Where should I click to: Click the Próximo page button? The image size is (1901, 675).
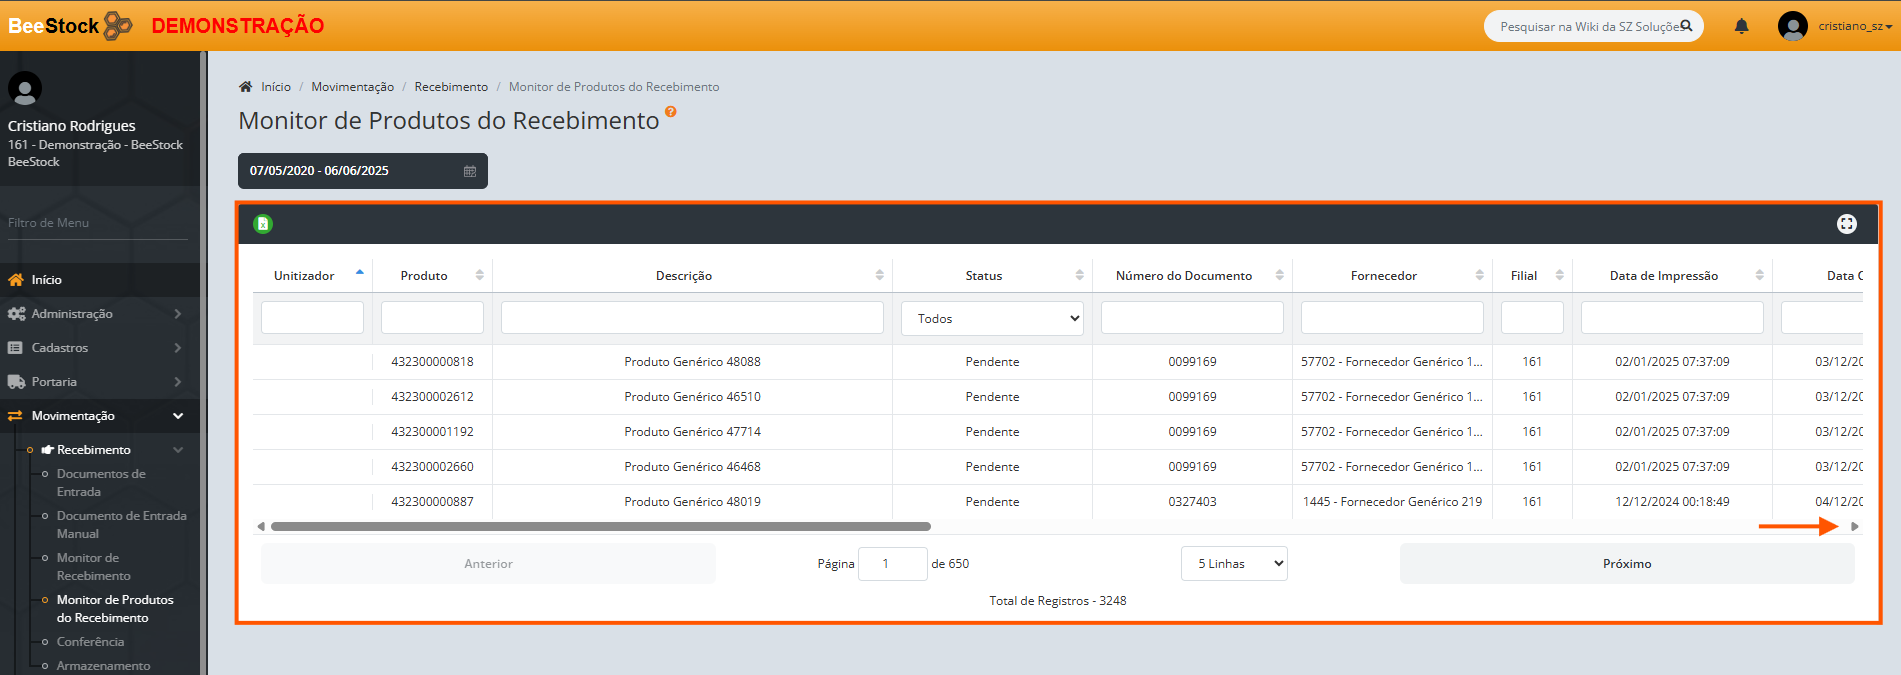(1626, 564)
